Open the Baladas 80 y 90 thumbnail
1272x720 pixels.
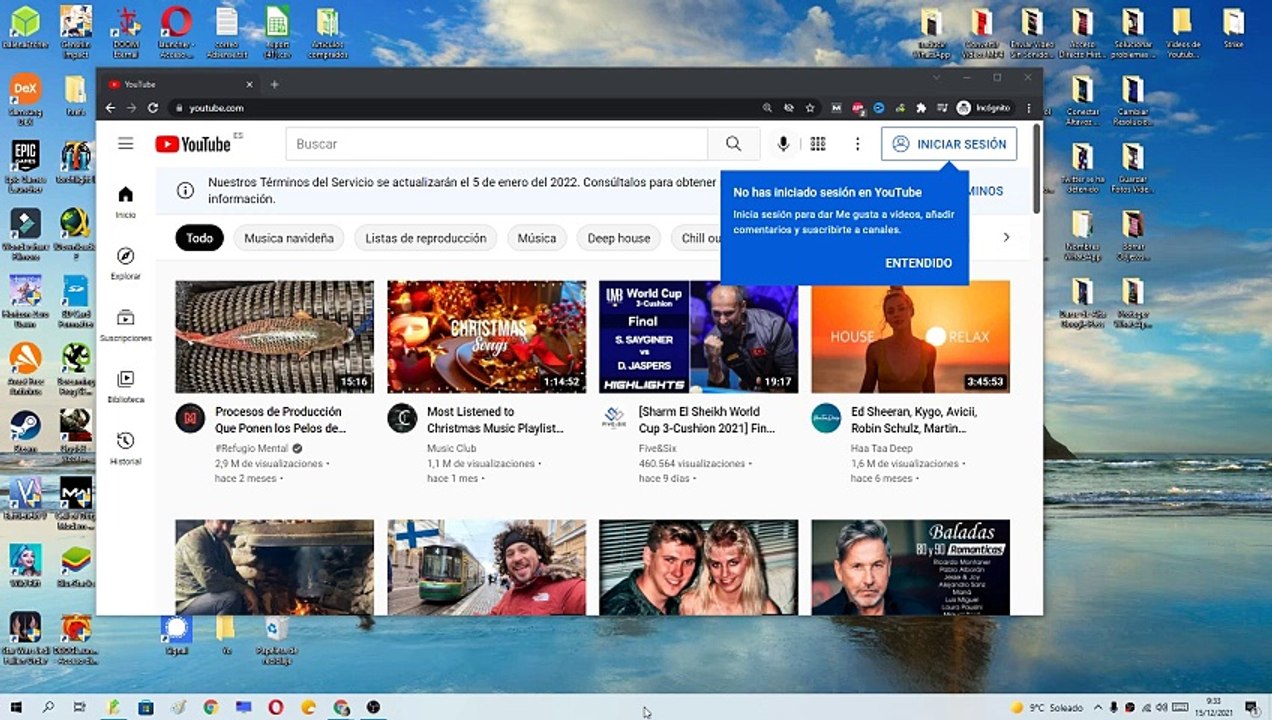coord(910,567)
